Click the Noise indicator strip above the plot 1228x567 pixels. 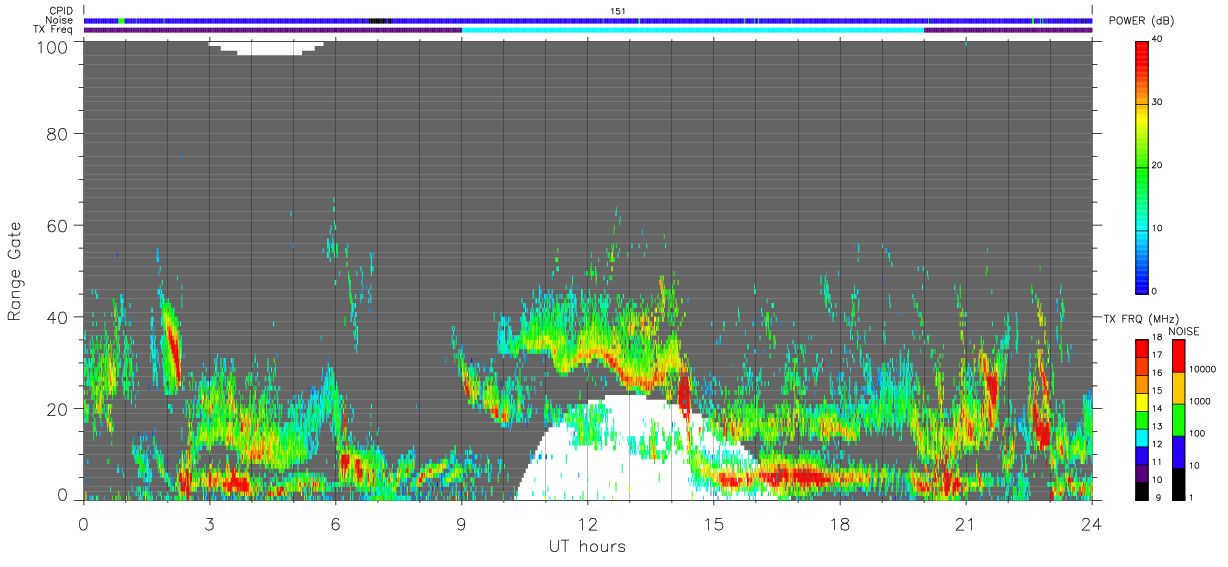point(588,21)
